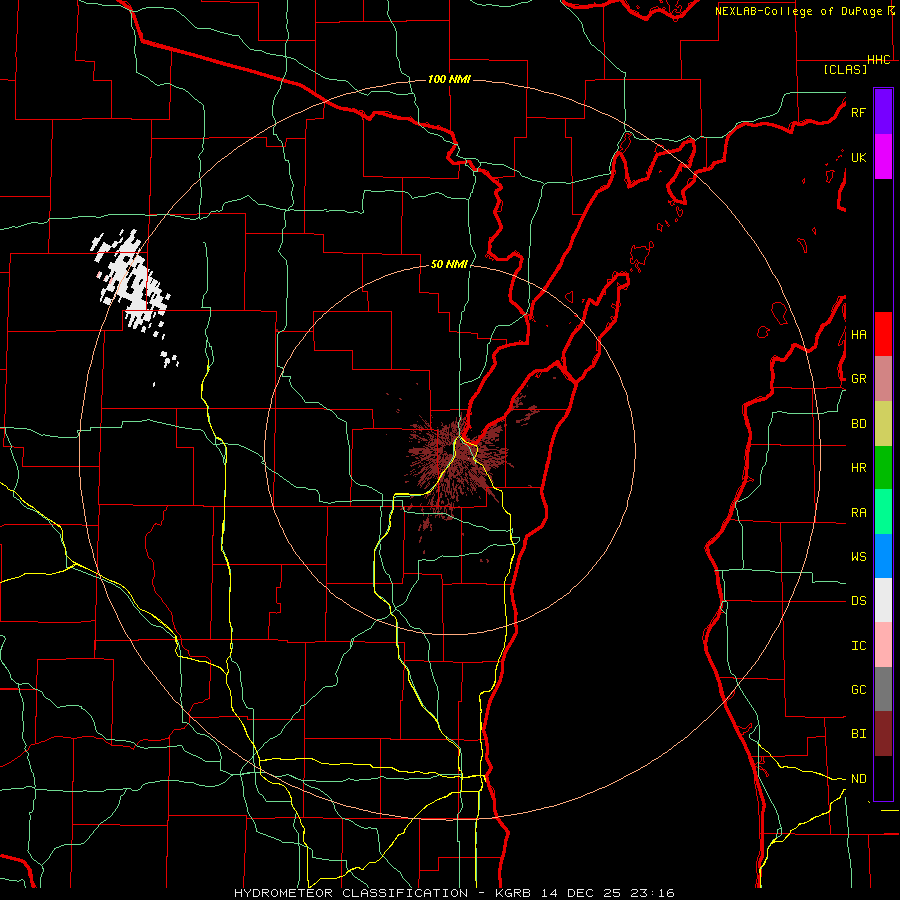Click the [CLAS] units label
The image size is (900, 900).
pos(845,69)
